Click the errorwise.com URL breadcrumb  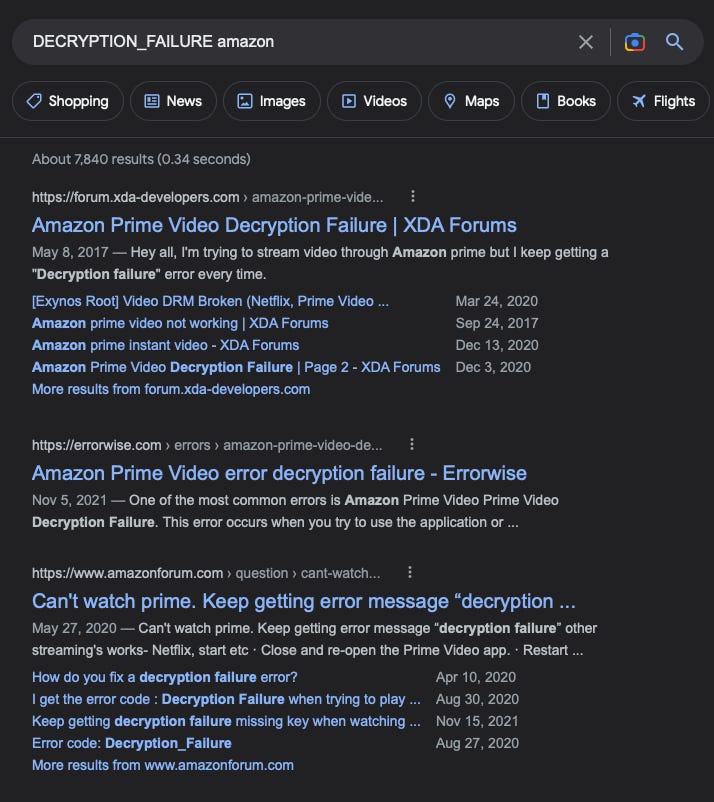[x=207, y=445]
